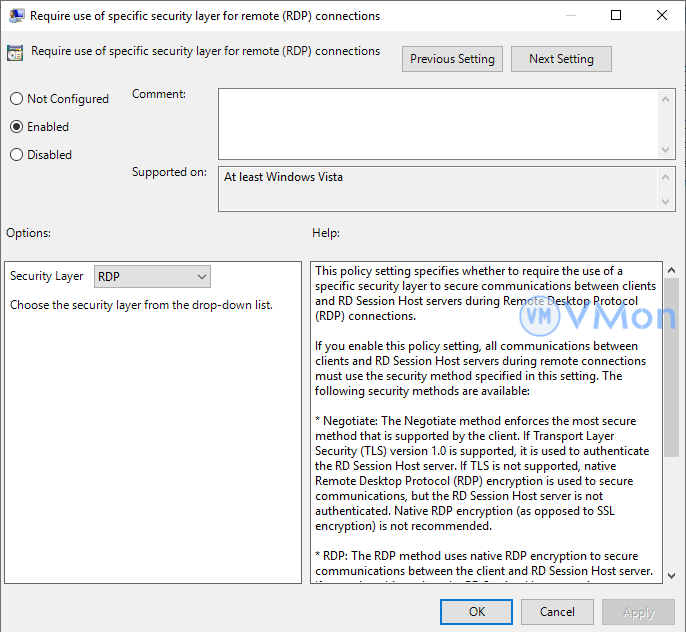Open the Security Layer dropdown
686x632 pixels.
(x=152, y=276)
